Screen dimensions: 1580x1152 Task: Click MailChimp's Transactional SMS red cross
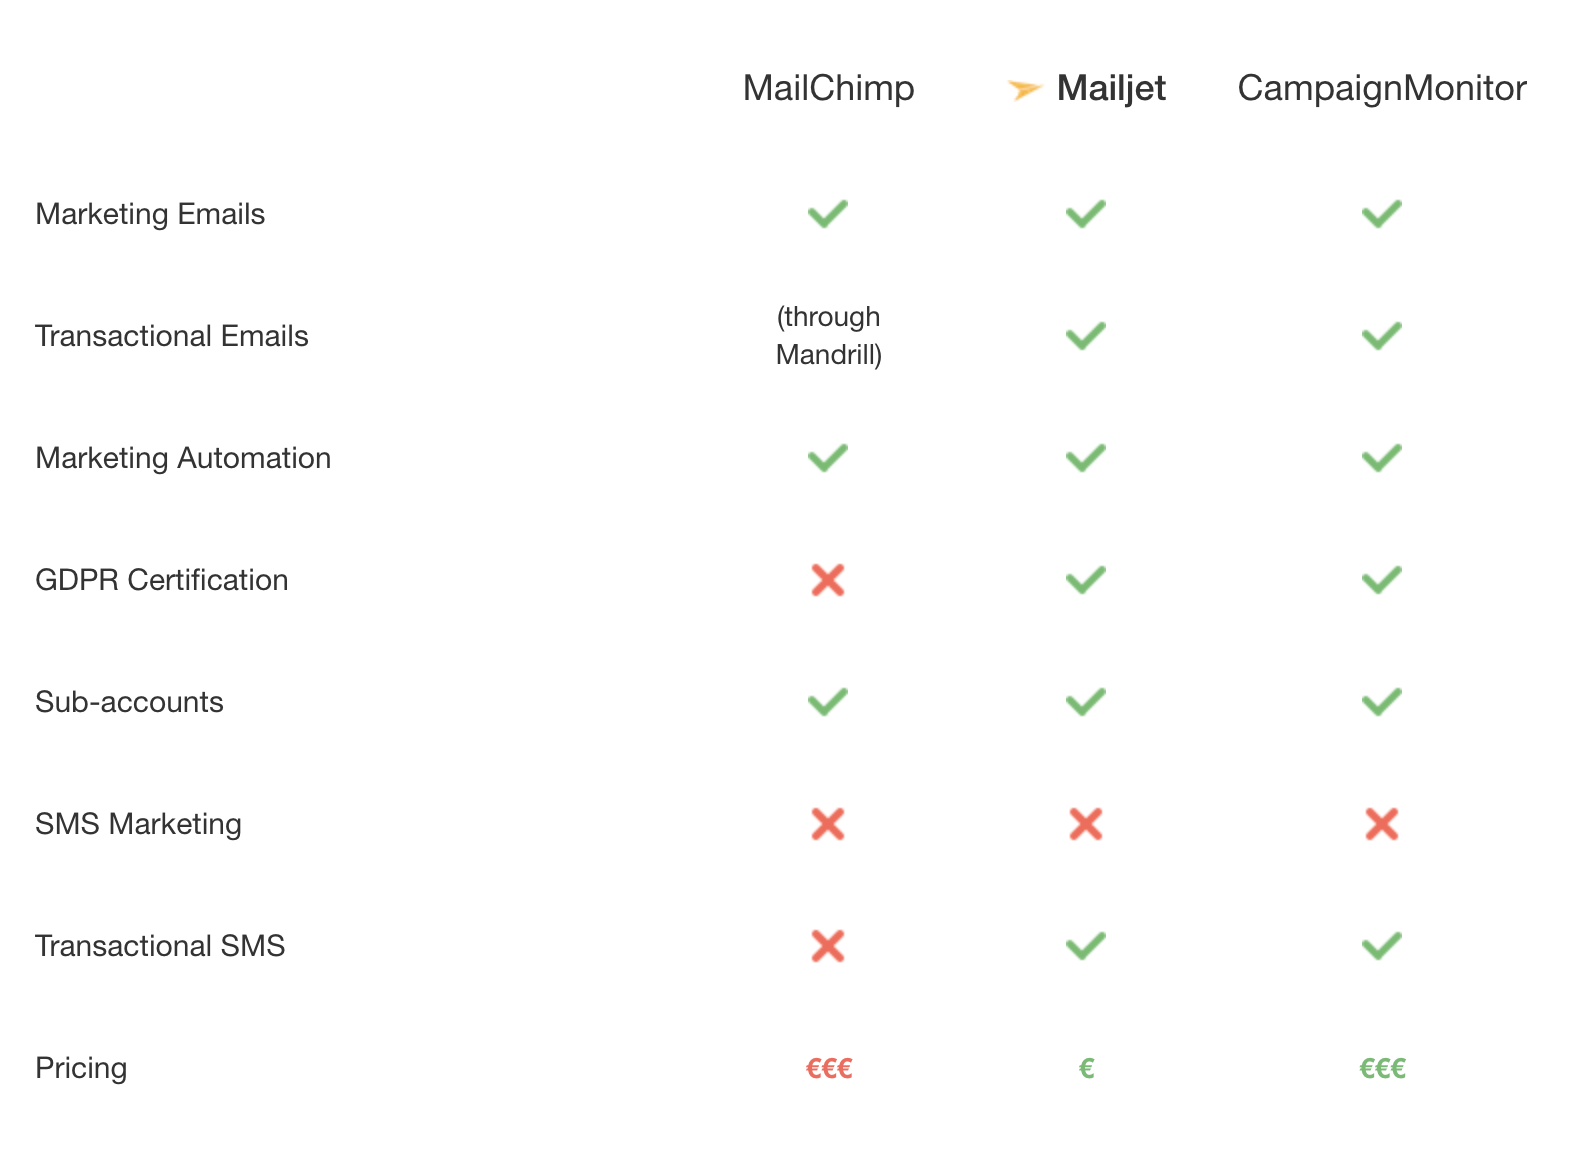pyautogui.click(x=828, y=946)
